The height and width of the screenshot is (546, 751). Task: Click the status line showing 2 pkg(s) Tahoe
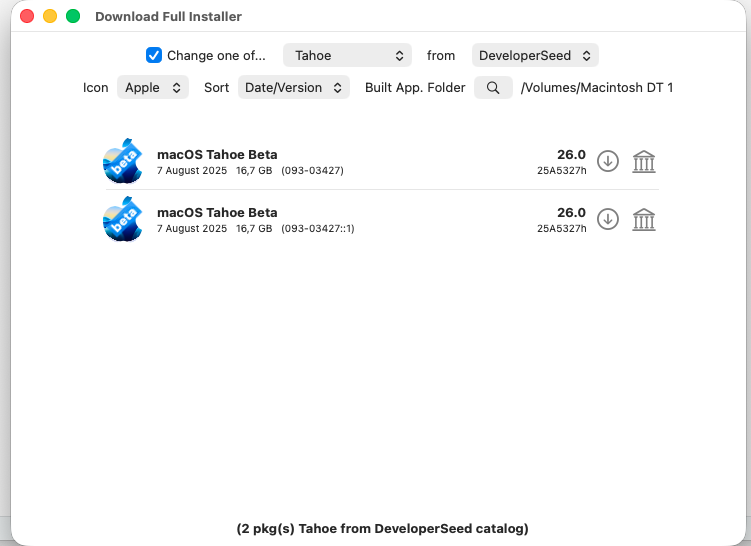(x=382, y=528)
